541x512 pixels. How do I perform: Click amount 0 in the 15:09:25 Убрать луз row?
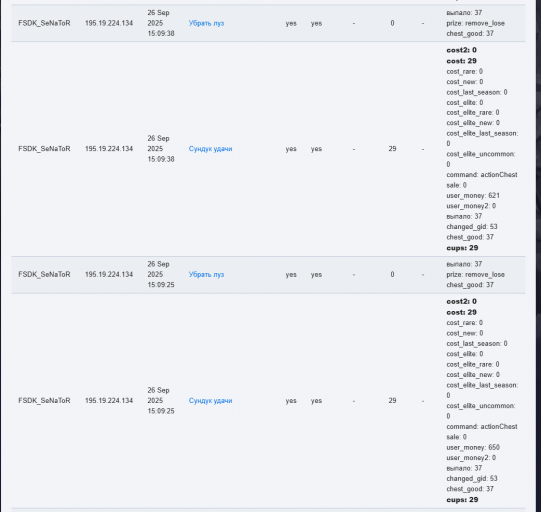click(x=392, y=274)
